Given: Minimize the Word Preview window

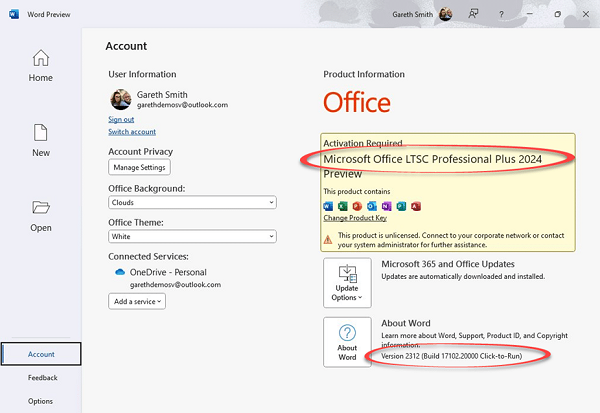Looking at the screenshot, I should coord(530,14).
